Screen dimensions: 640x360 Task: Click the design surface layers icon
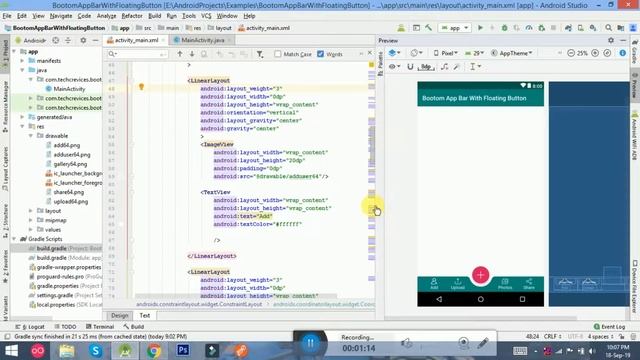[394, 53]
